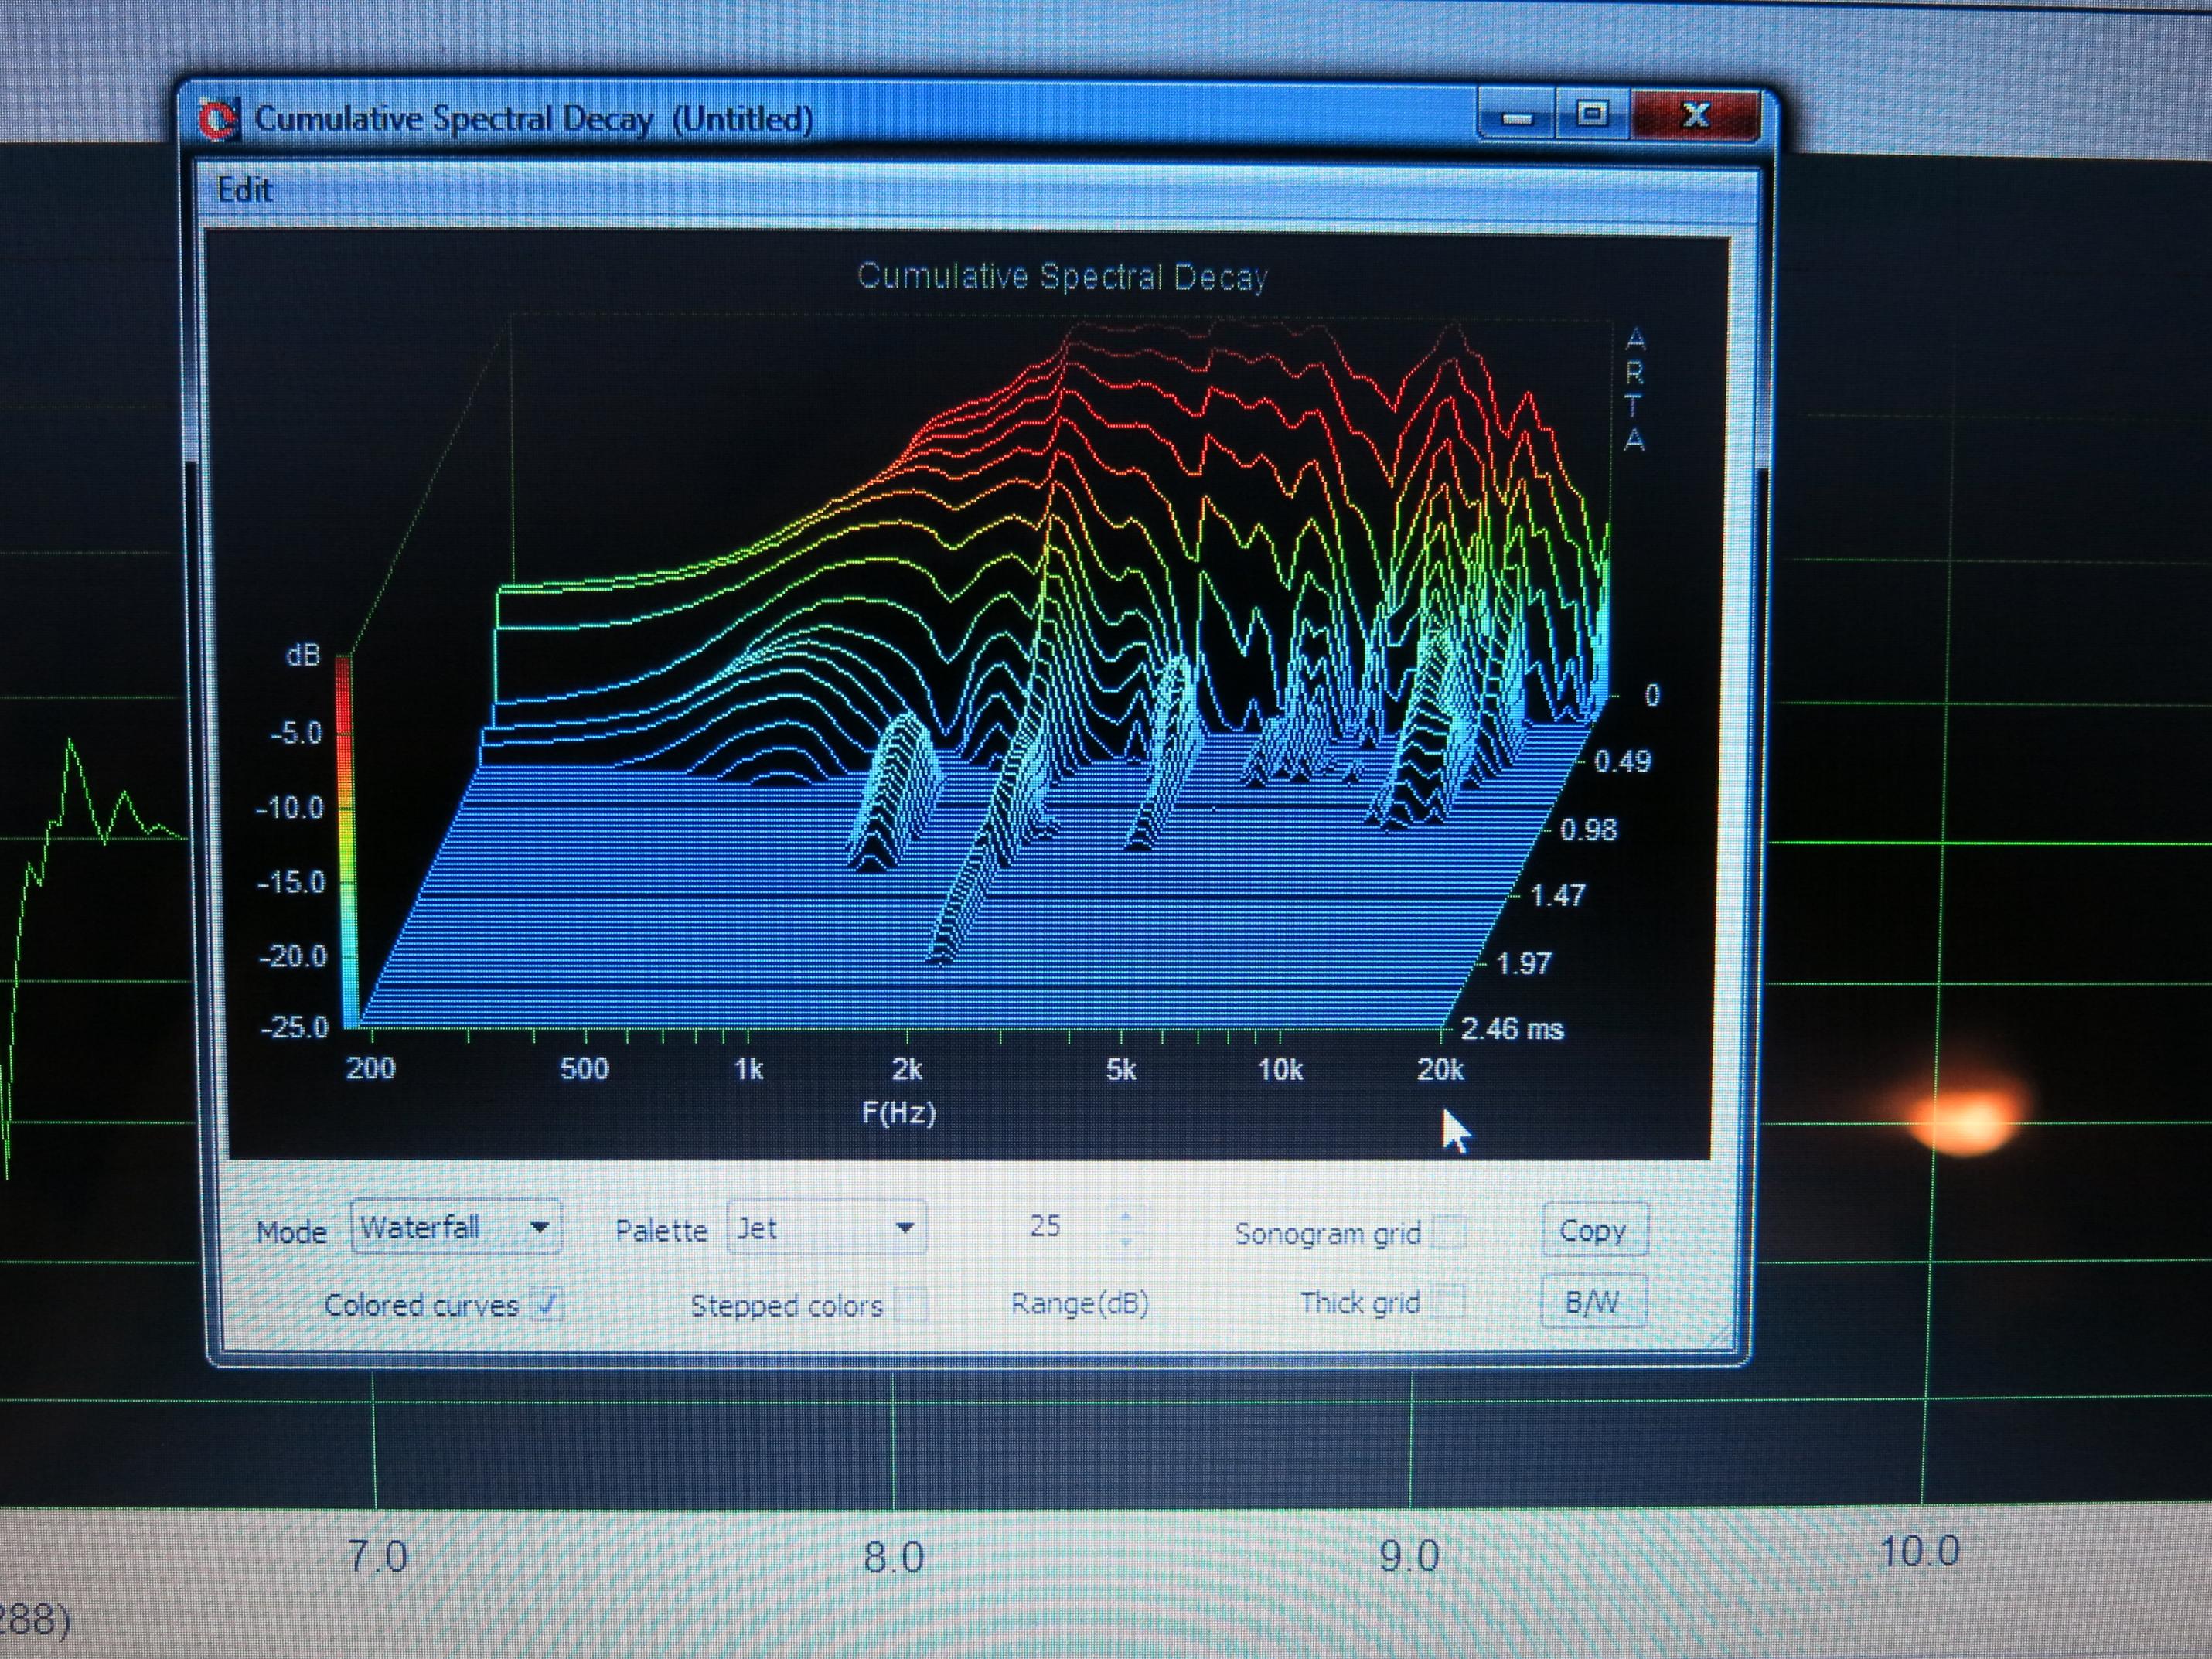Click the '-20.0' dB scale label
Image resolution: width=2212 pixels, height=1659 pixels.
point(293,957)
